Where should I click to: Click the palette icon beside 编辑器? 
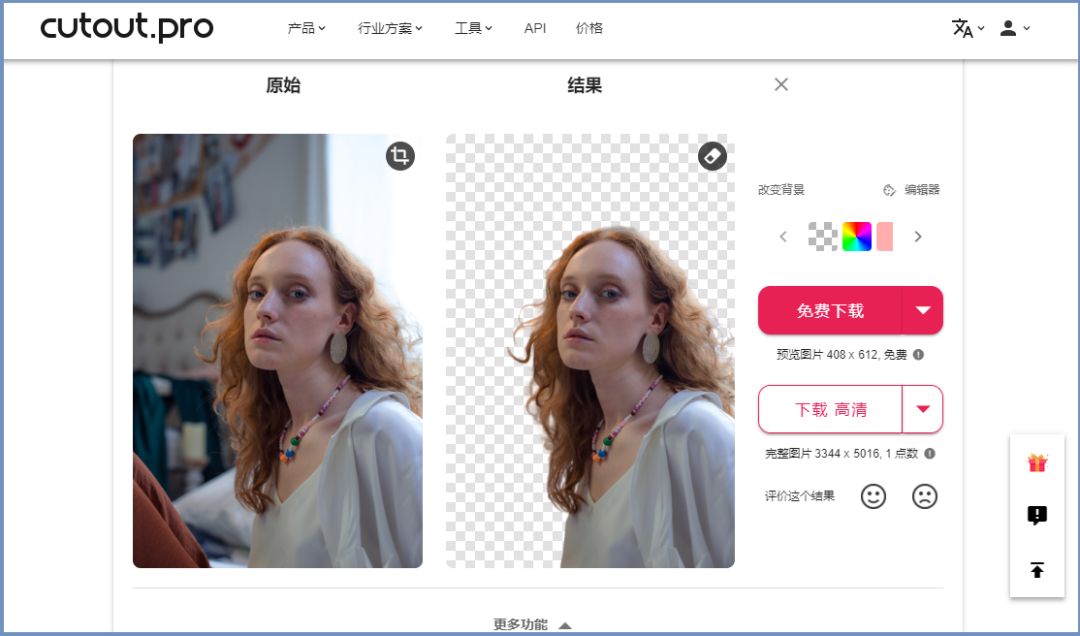click(889, 190)
